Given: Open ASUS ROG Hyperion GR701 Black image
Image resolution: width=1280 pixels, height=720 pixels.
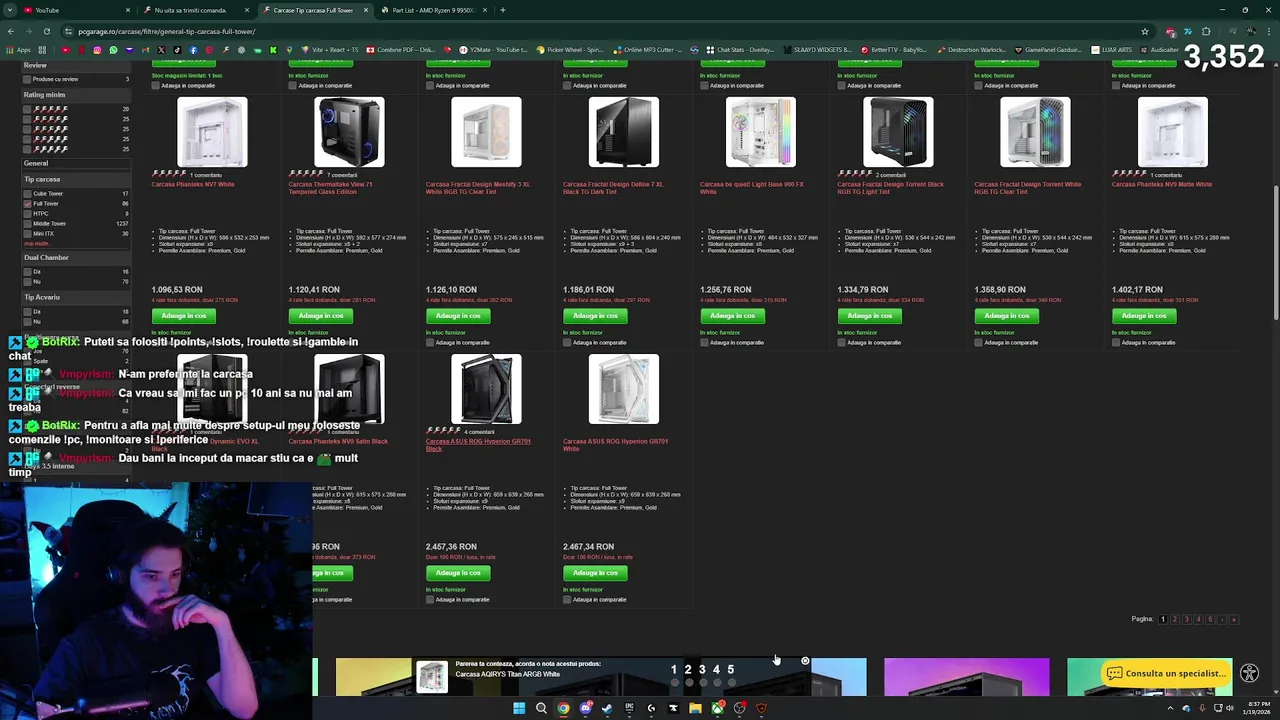Looking at the screenshot, I should coord(486,389).
